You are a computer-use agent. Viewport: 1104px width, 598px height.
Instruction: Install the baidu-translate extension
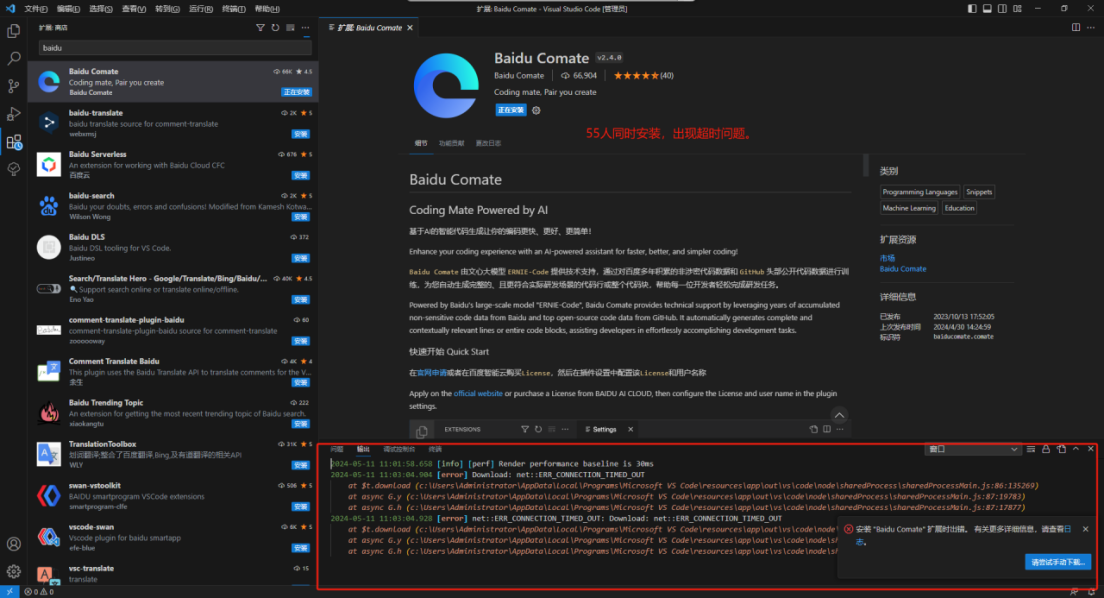point(301,134)
